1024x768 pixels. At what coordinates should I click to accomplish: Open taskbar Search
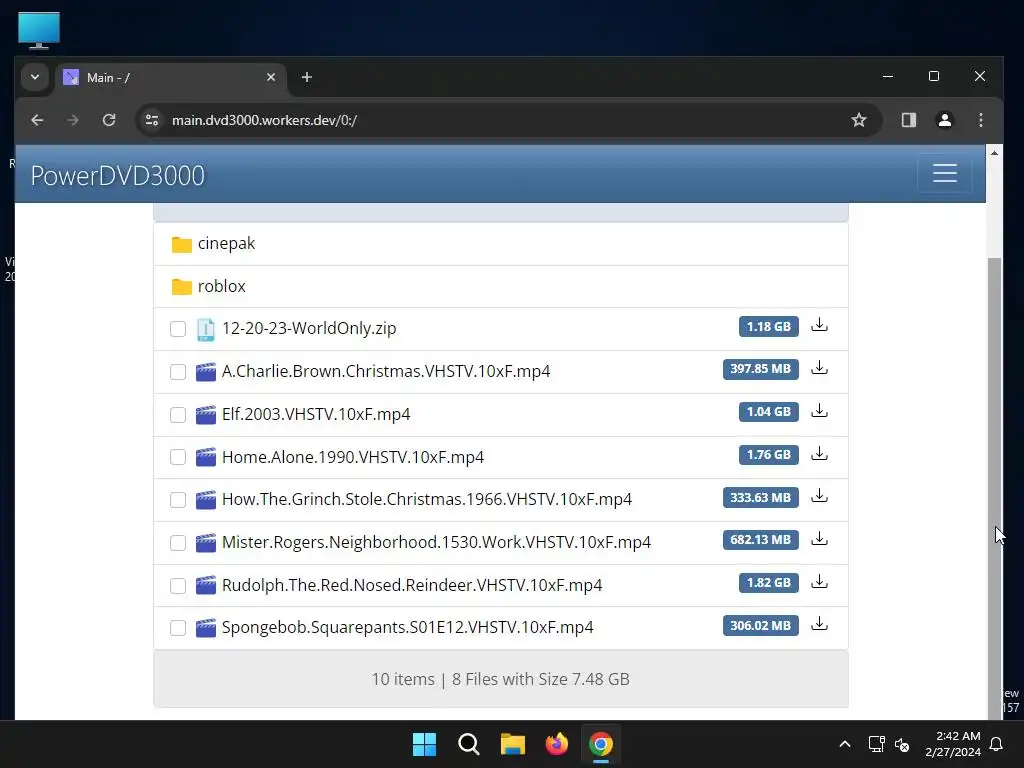tap(468, 744)
